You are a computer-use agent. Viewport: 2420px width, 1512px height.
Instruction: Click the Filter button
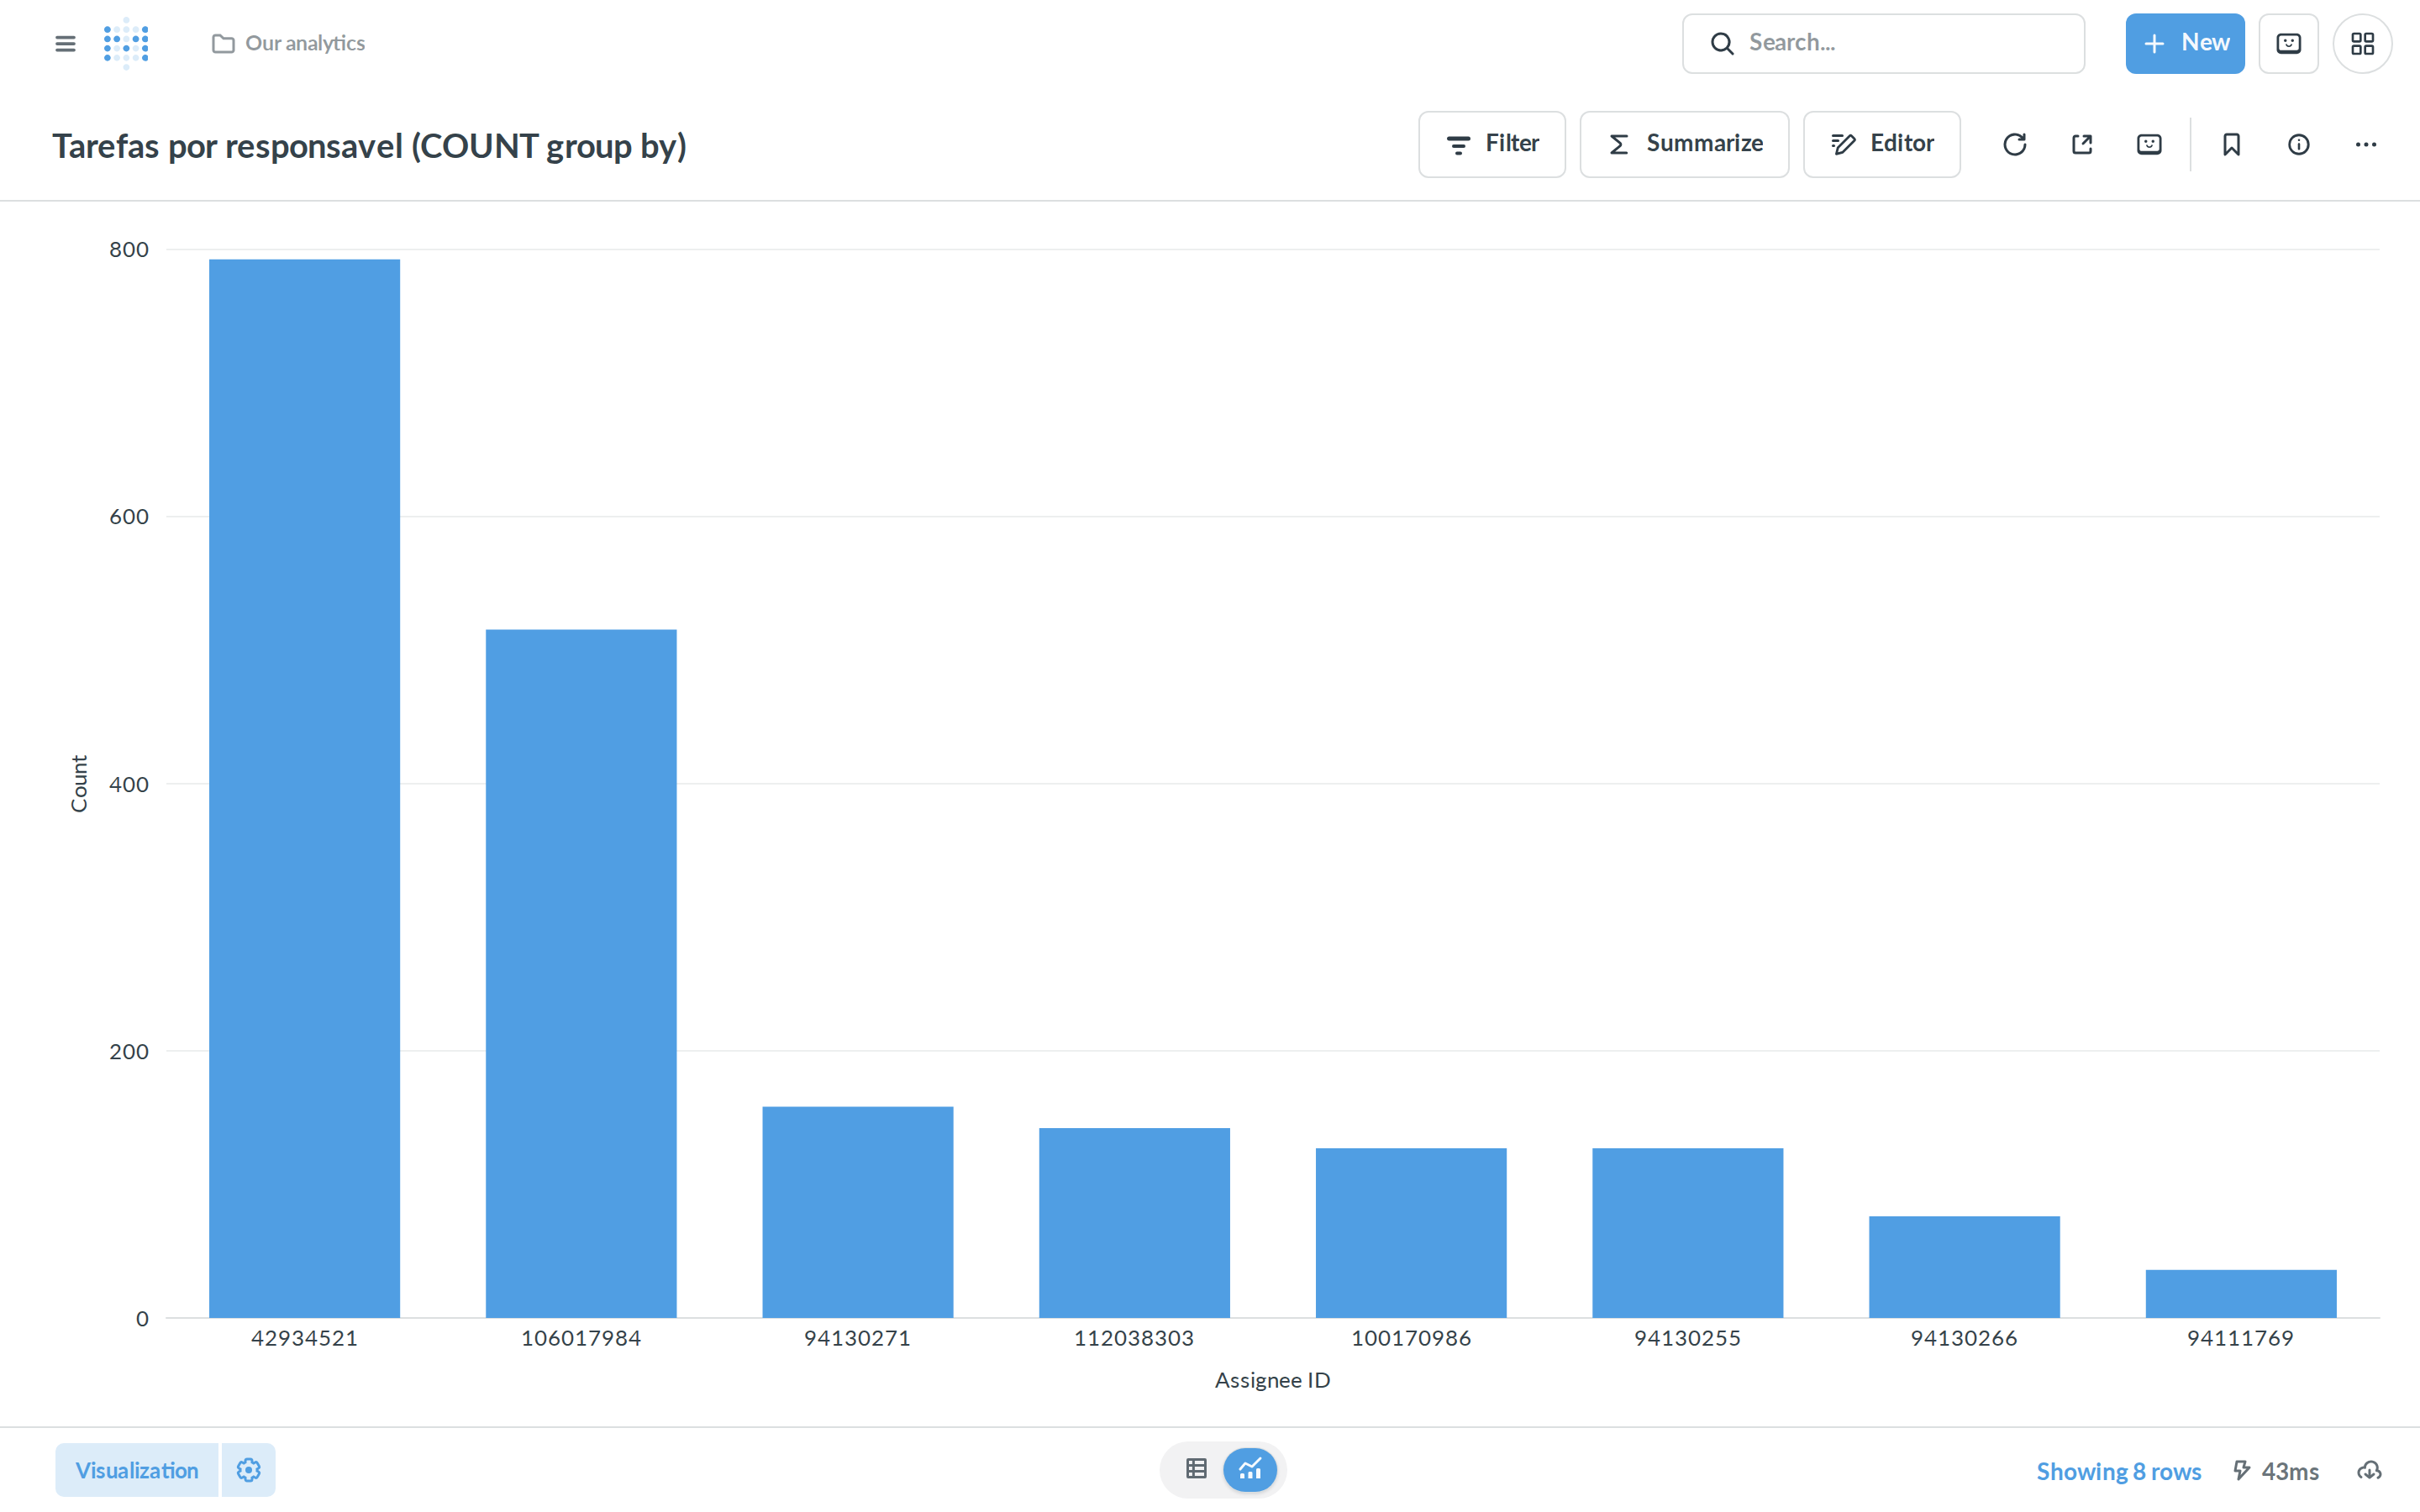pos(1491,144)
